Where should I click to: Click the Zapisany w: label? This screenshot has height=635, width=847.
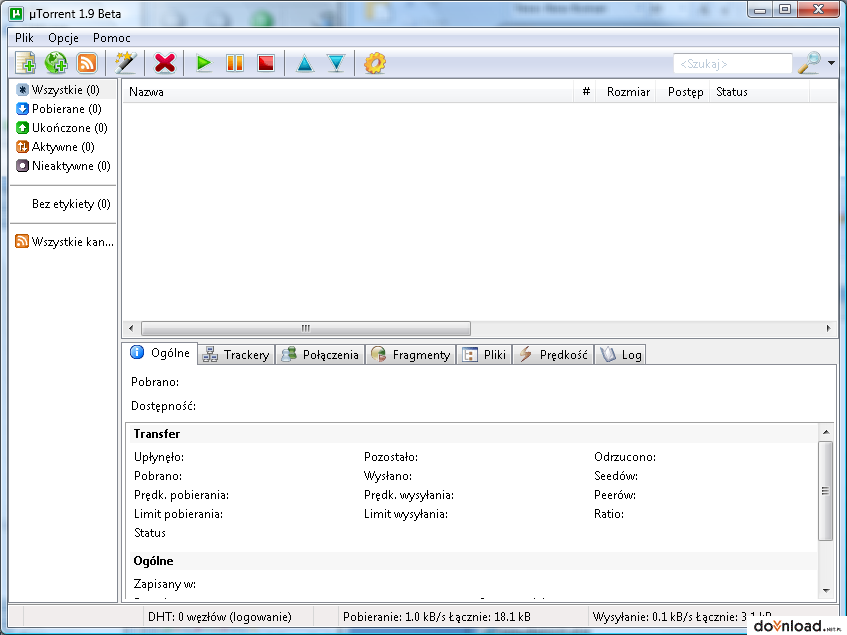[x=165, y=584]
